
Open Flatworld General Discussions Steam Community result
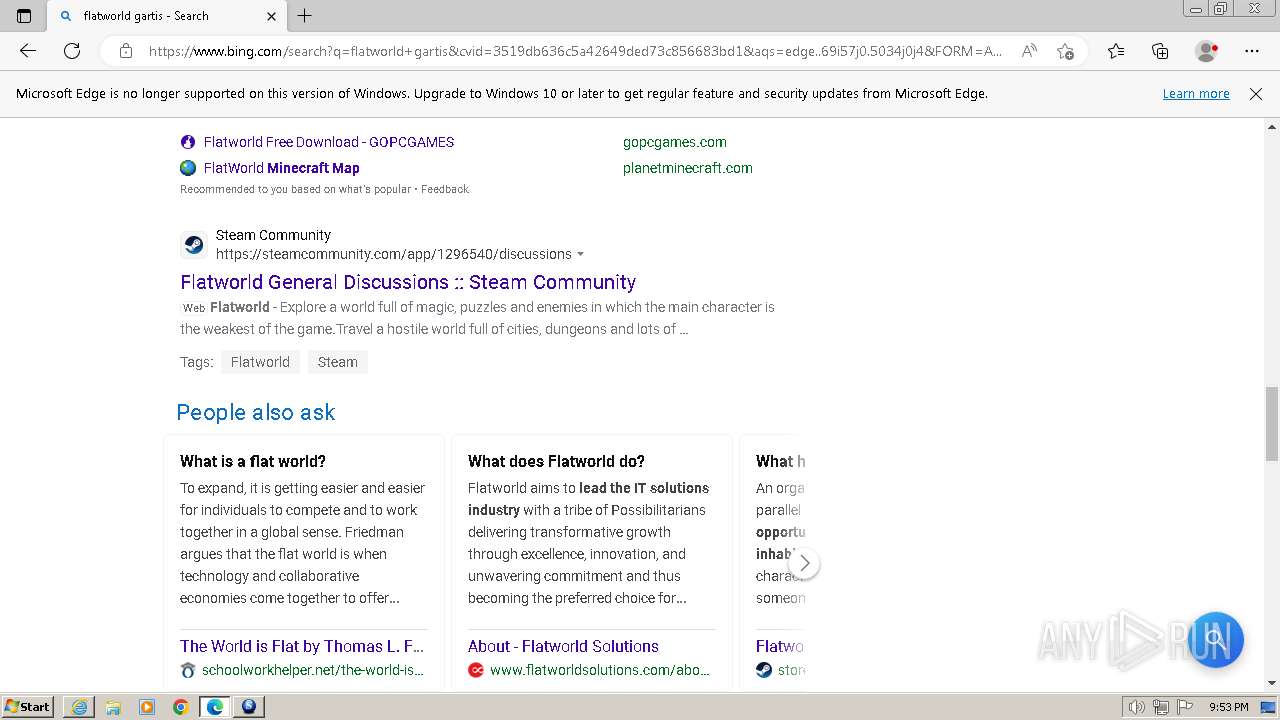tap(408, 282)
